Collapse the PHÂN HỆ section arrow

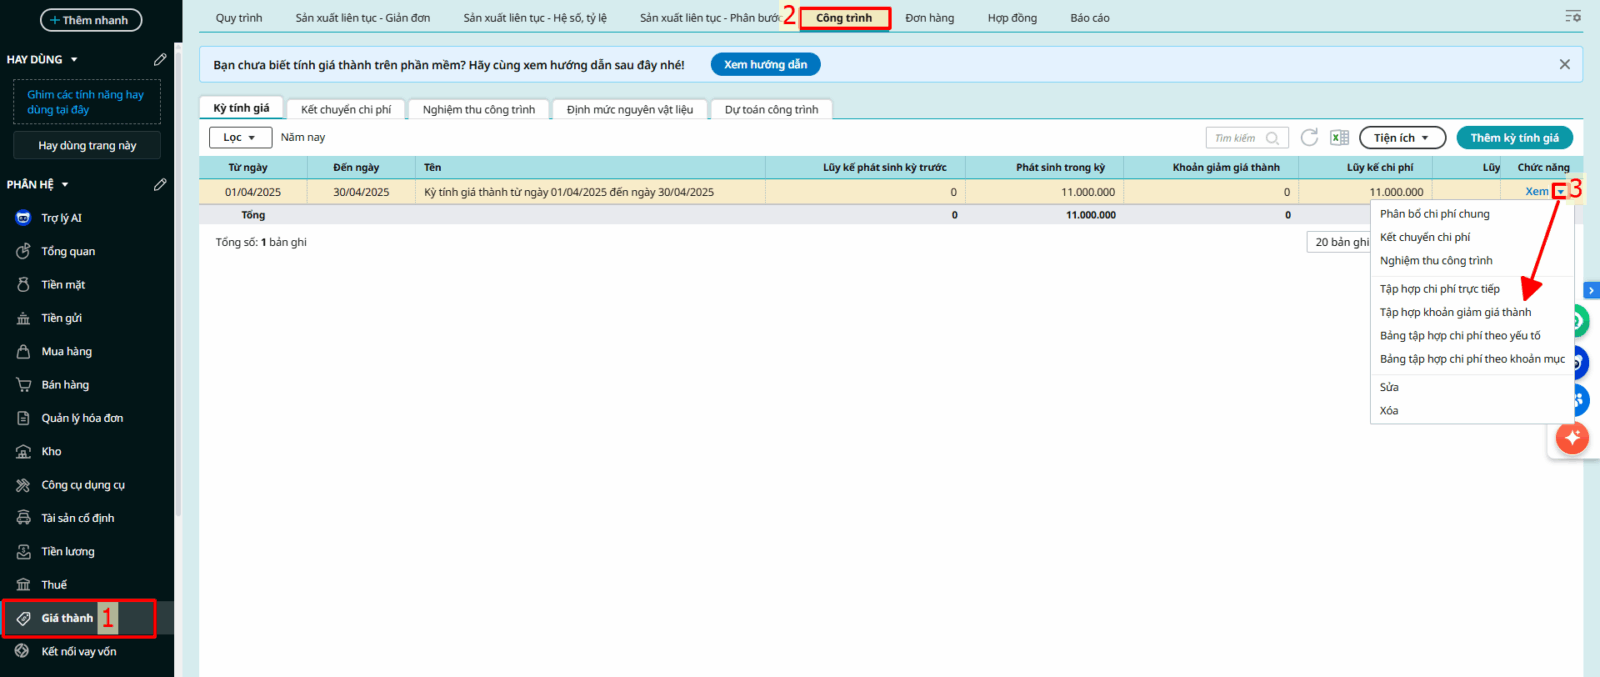(x=65, y=185)
